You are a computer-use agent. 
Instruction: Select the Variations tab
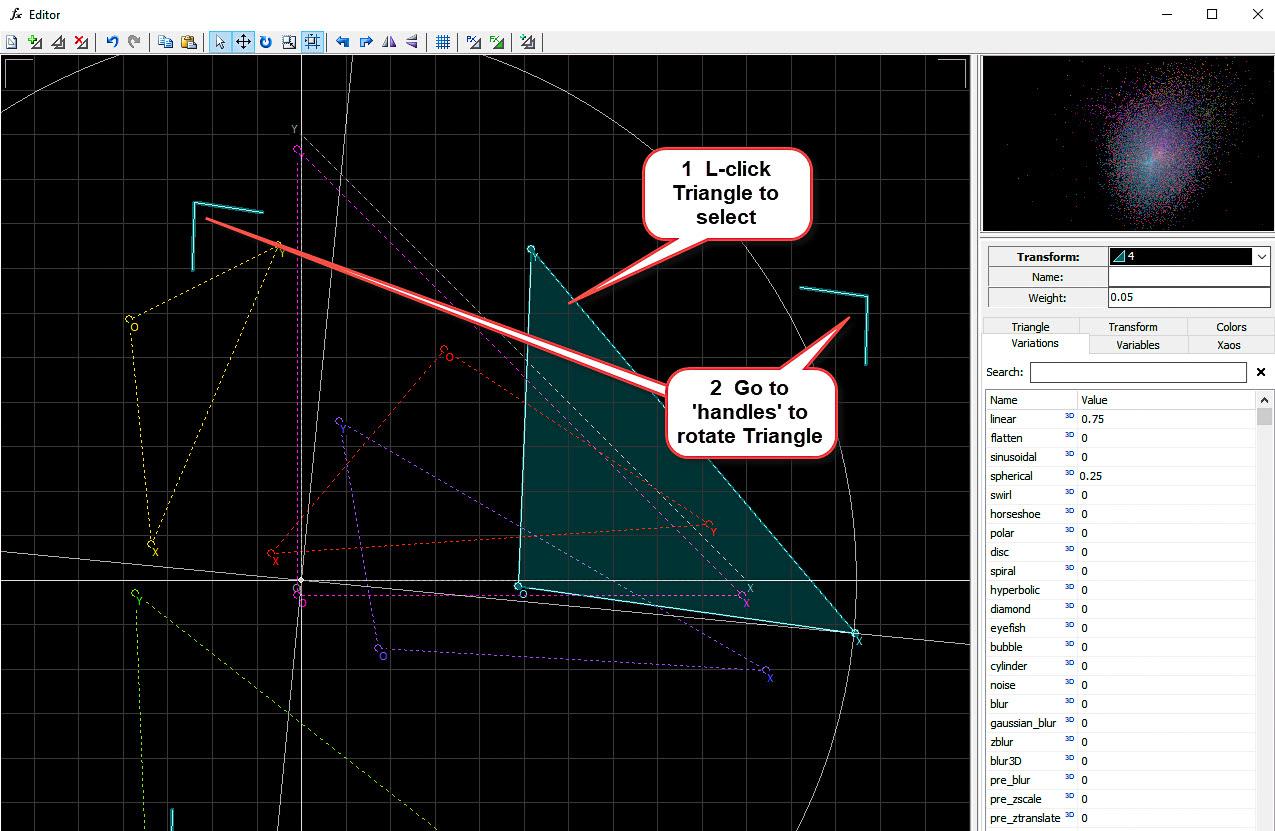[1035, 343]
